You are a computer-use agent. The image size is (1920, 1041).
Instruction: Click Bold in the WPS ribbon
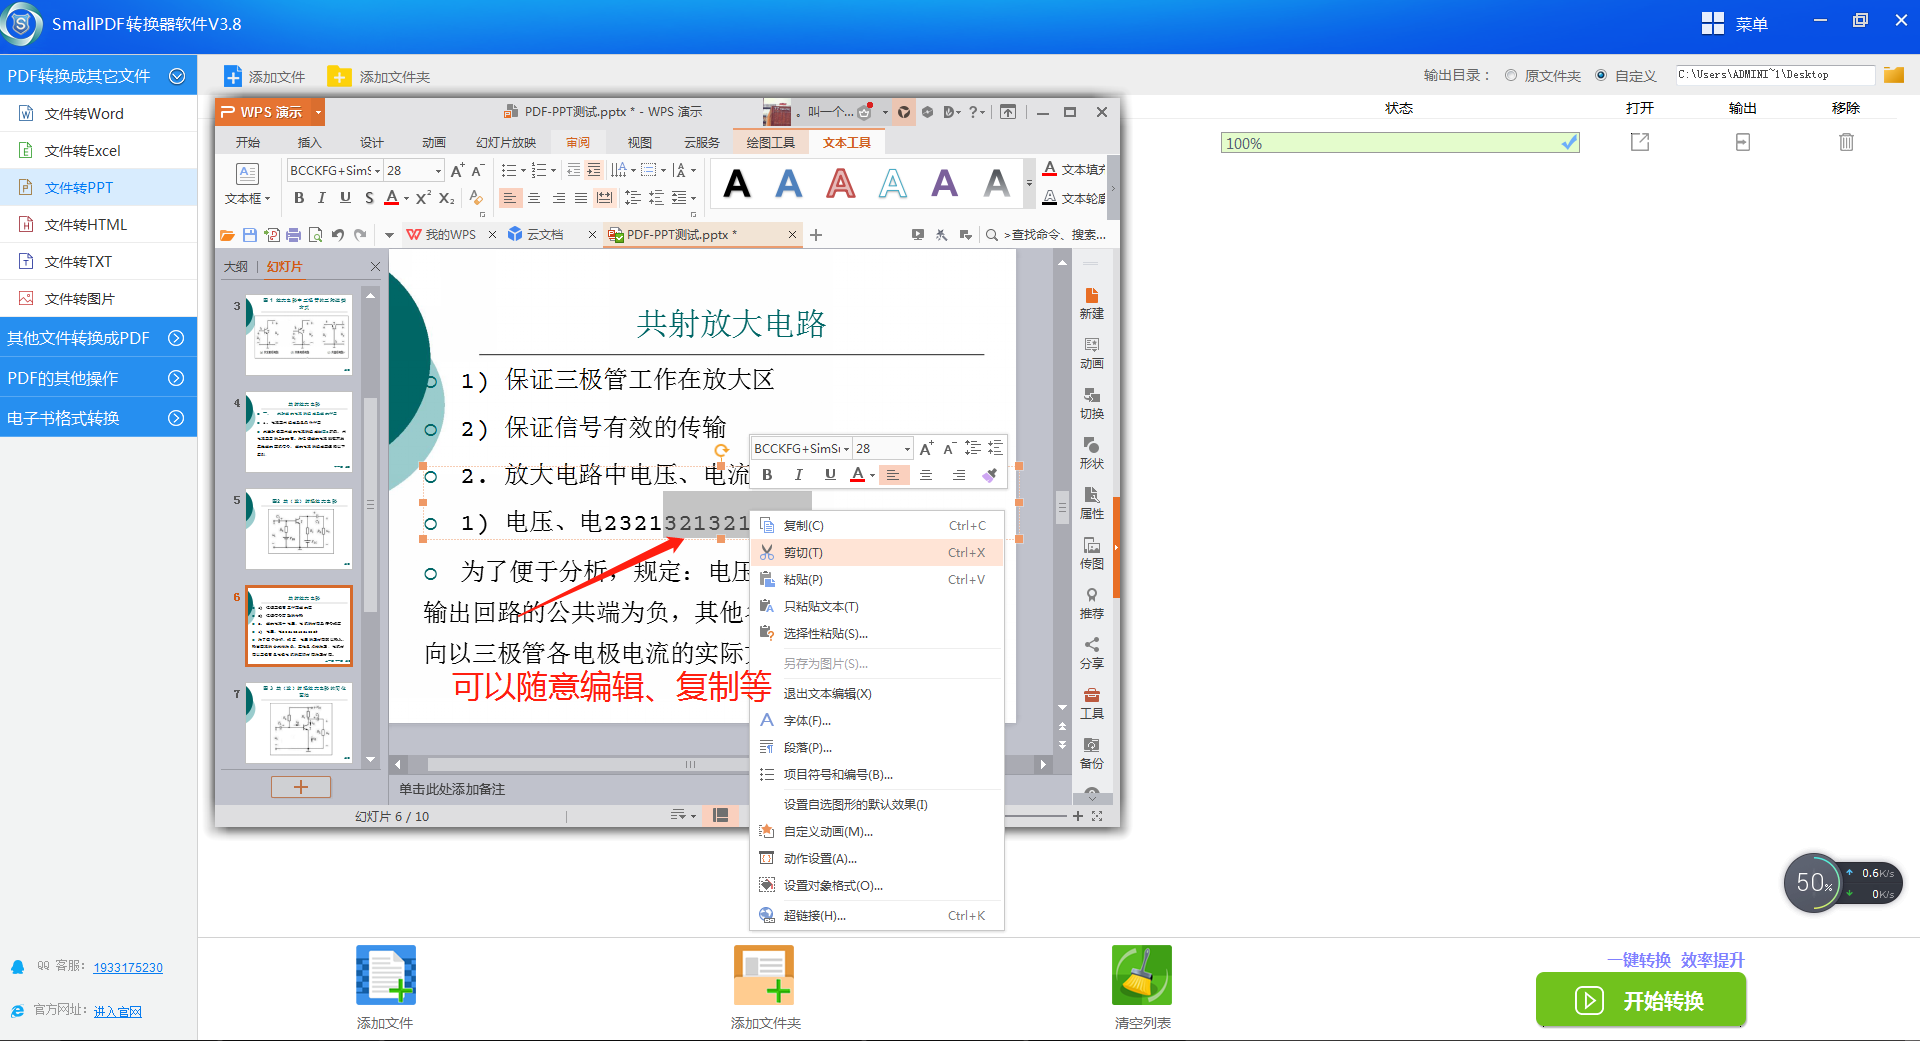[x=299, y=198]
